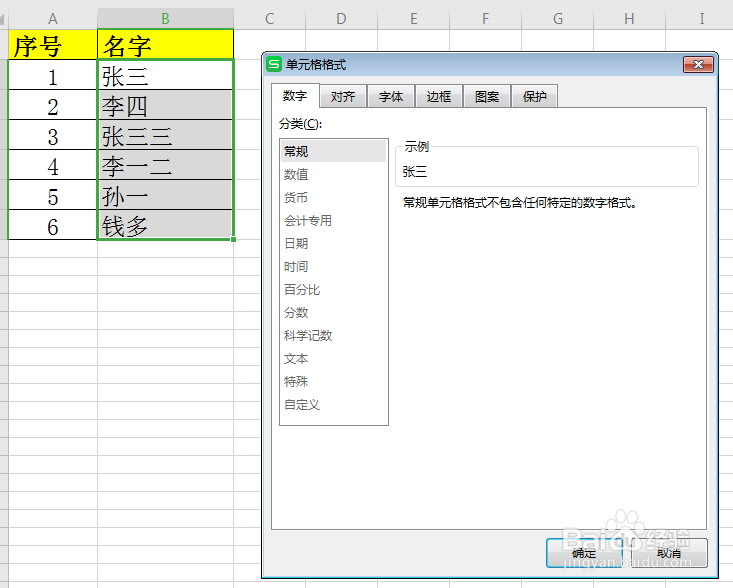This screenshot has height=588, width=733.
Task: Select 百分比 in the category list
Action: coord(334,289)
